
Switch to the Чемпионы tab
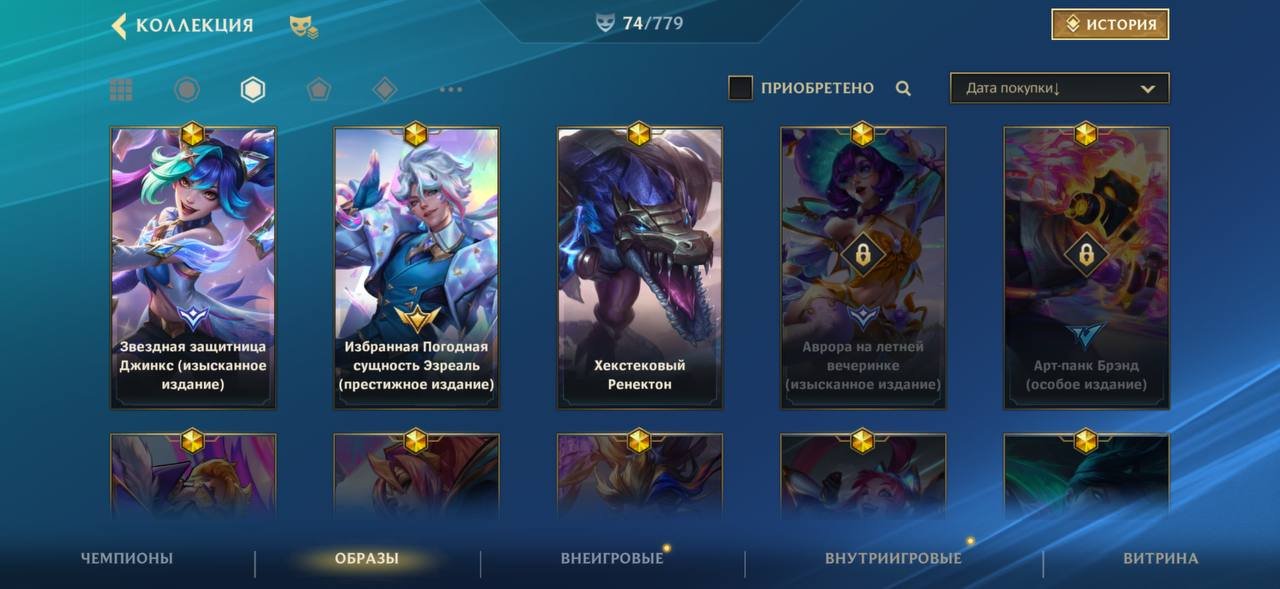pos(127,558)
